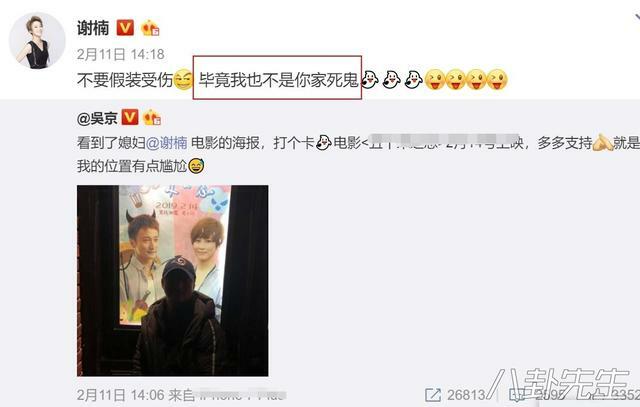Open the @吴京 account in the reposted post
This screenshot has width=640, height=407.
coord(97,118)
